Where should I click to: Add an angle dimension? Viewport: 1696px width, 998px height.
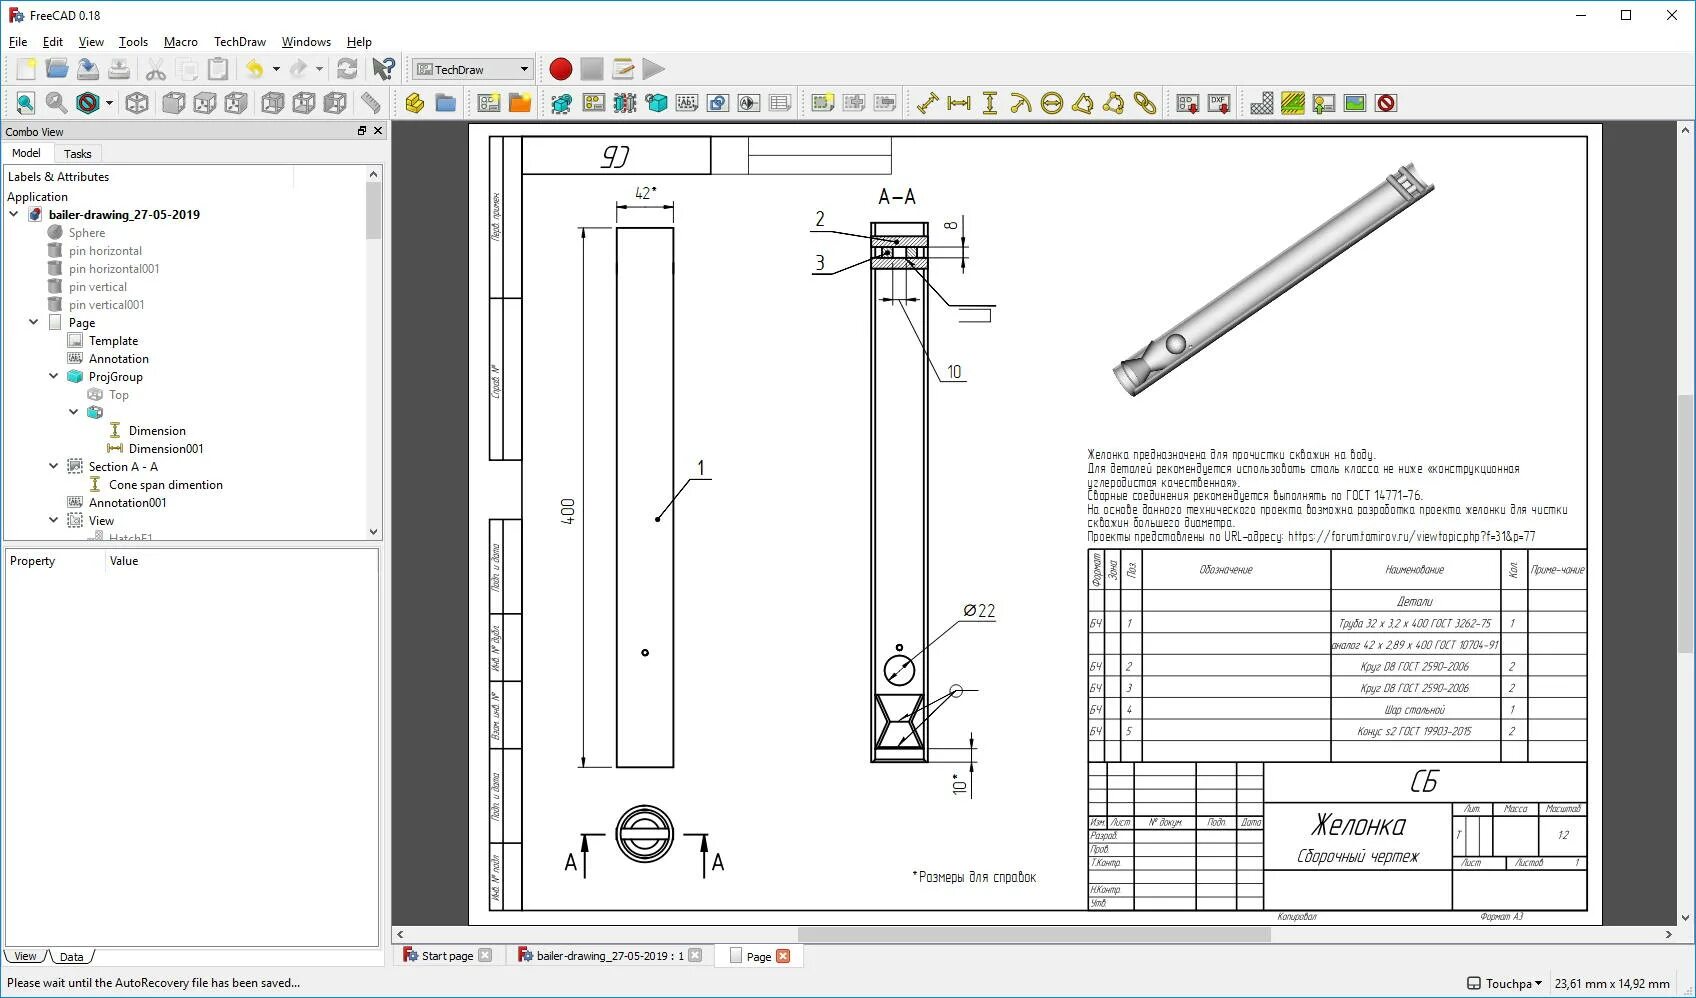tap(1083, 103)
